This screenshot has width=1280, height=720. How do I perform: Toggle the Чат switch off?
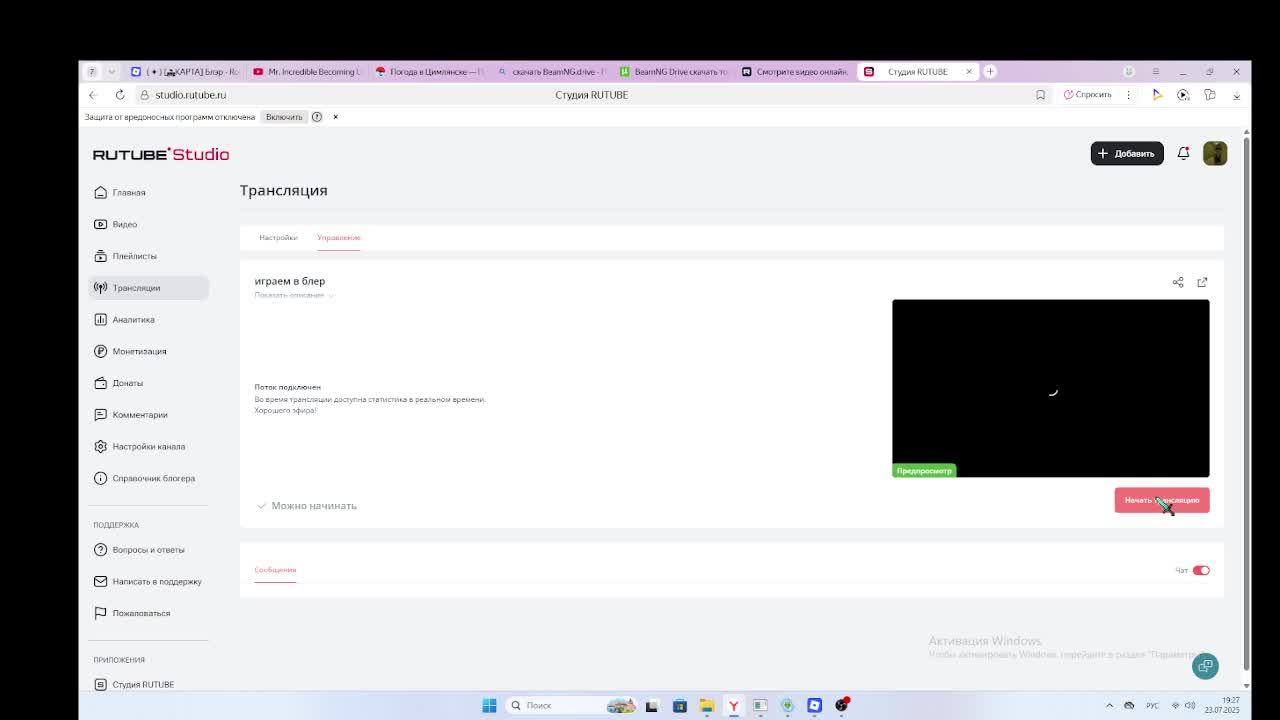(x=1201, y=570)
